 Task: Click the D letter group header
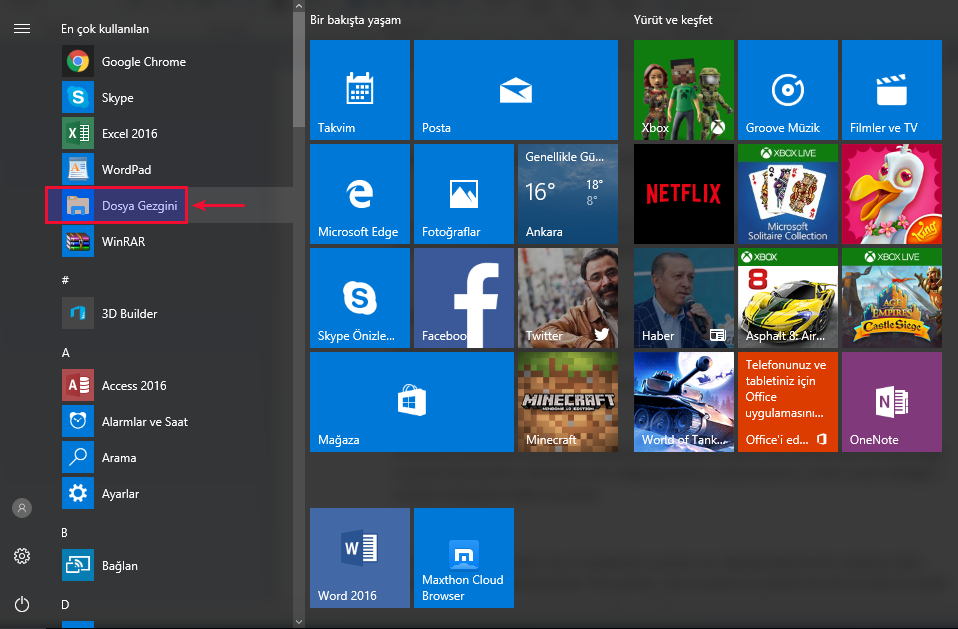click(65, 605)
